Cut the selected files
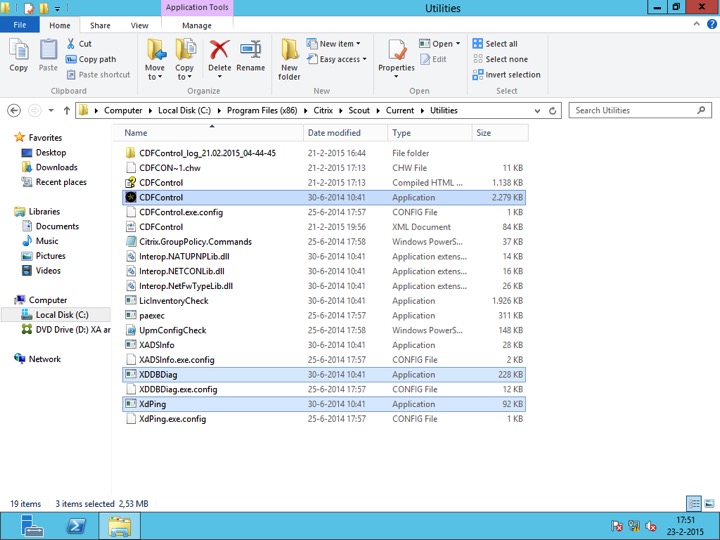This screenshot has width=720, height=540. click(x=79, y=44)
